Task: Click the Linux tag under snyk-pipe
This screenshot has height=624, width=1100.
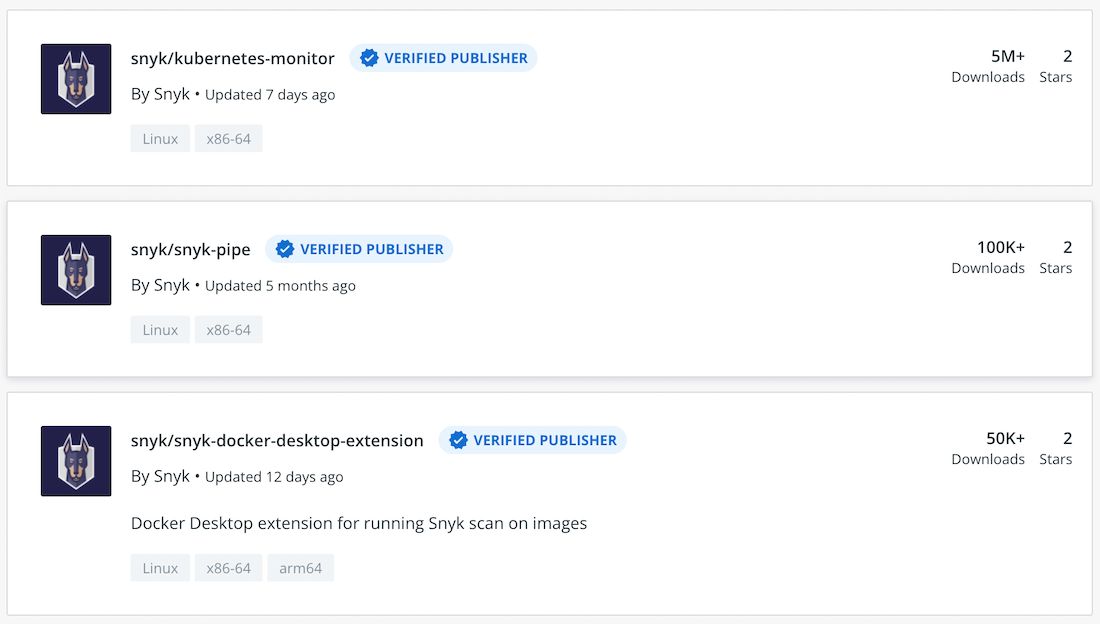Action: [x=160, y=330]
